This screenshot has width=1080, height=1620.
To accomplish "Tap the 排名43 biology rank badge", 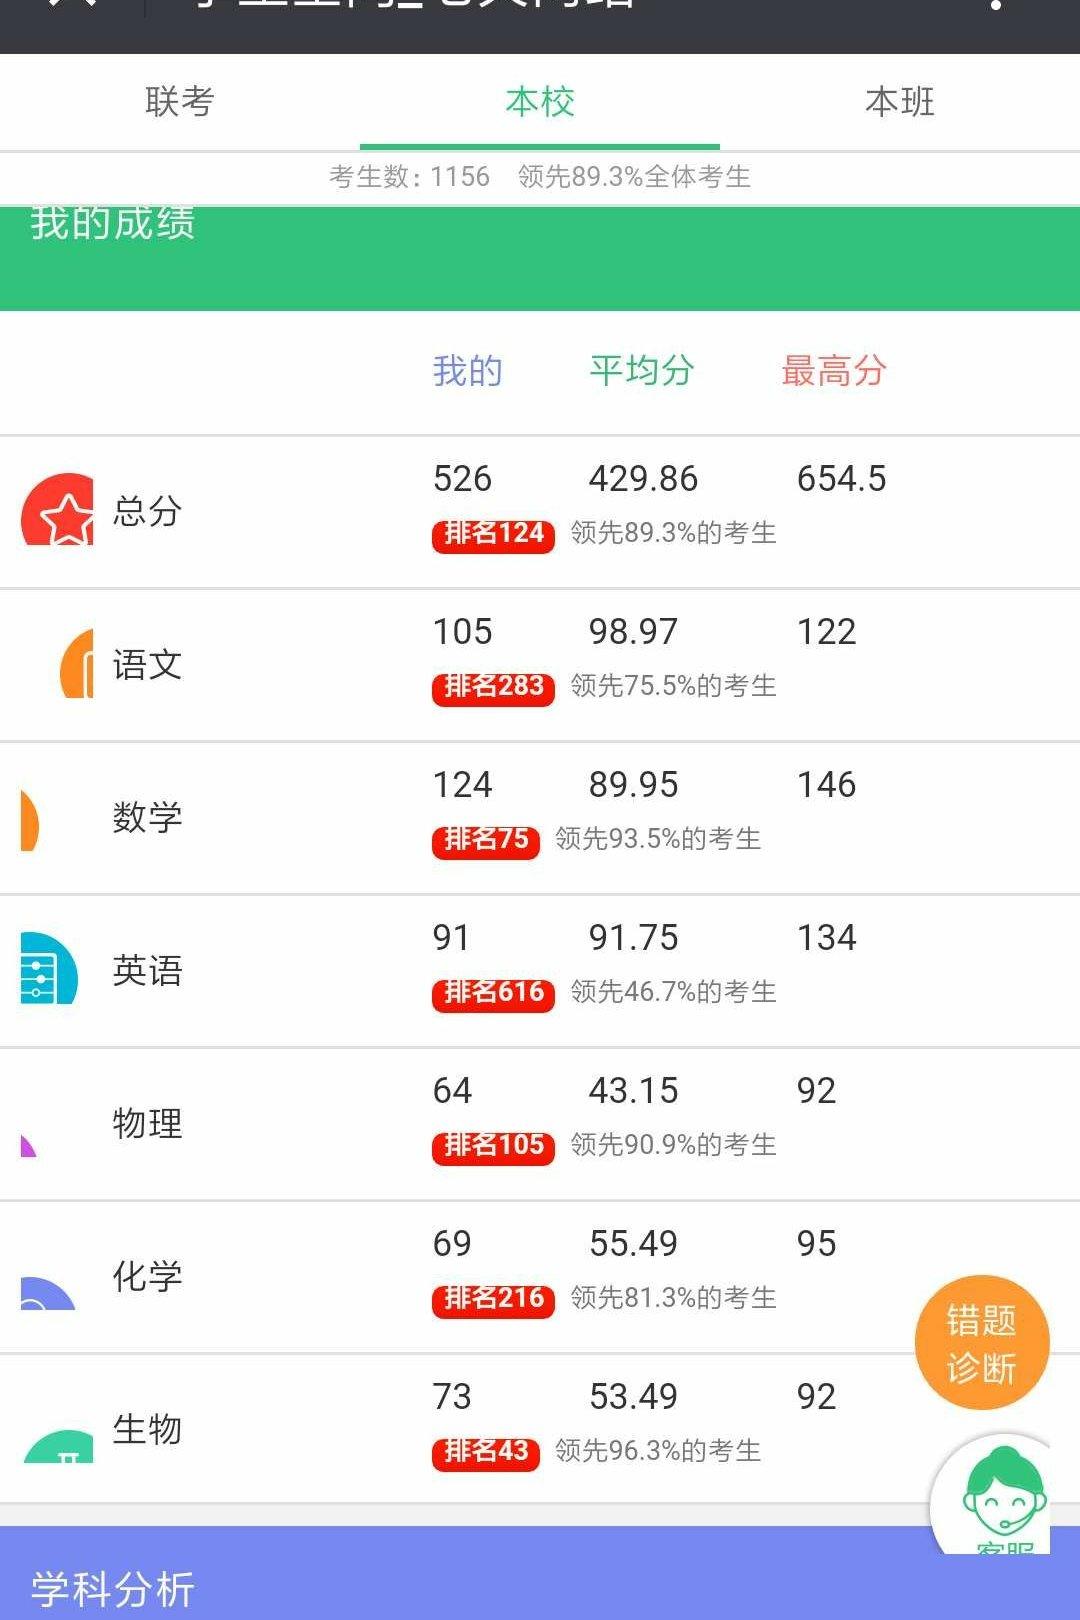I will pos(486,1452).
